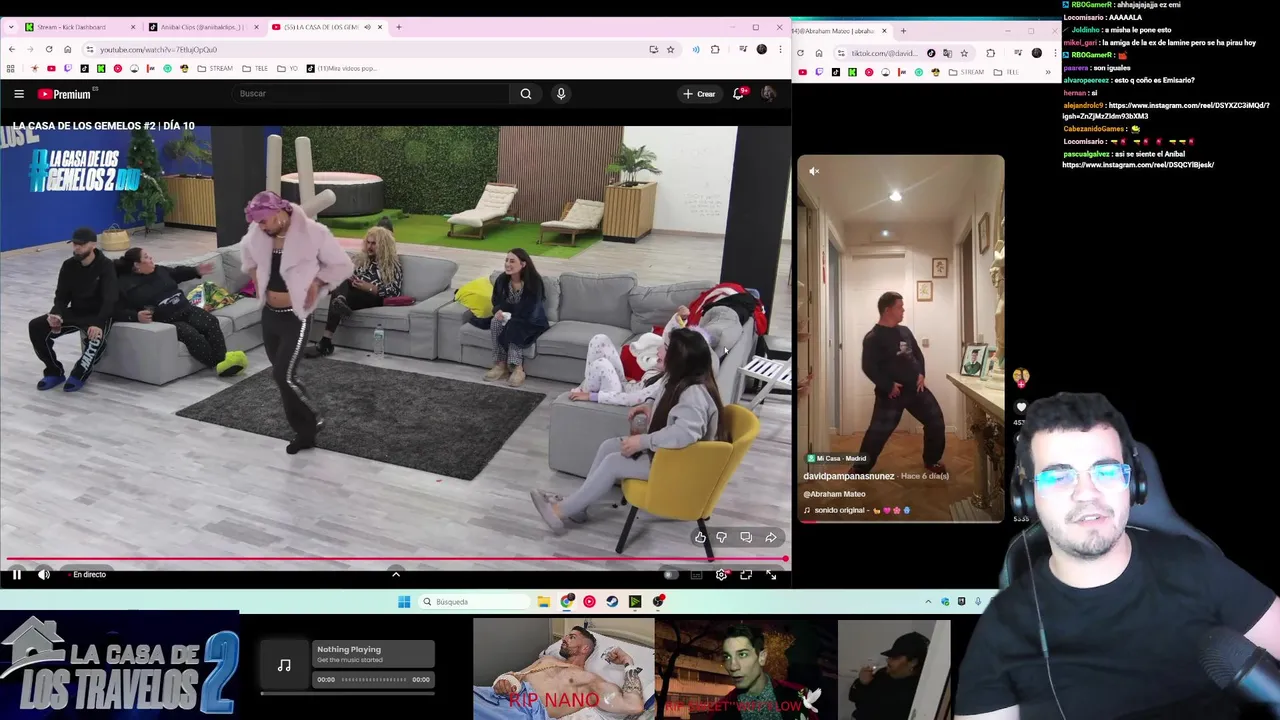Toggle autoplay switch in player

[671, 574]
